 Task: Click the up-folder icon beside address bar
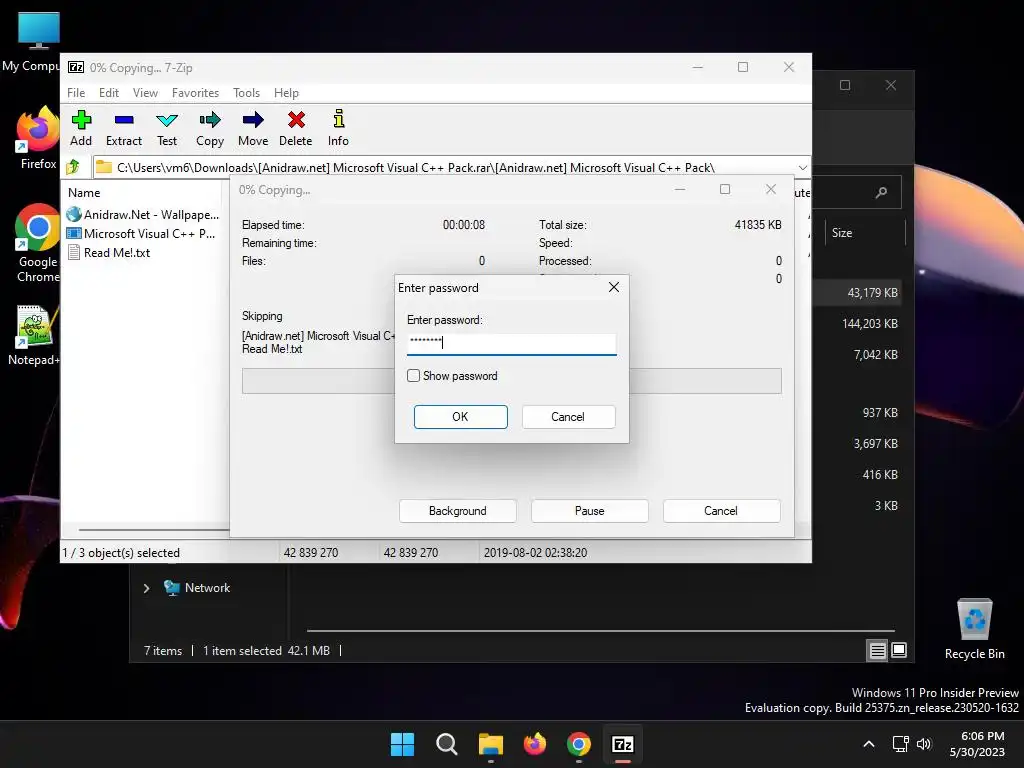click(73, 167)
